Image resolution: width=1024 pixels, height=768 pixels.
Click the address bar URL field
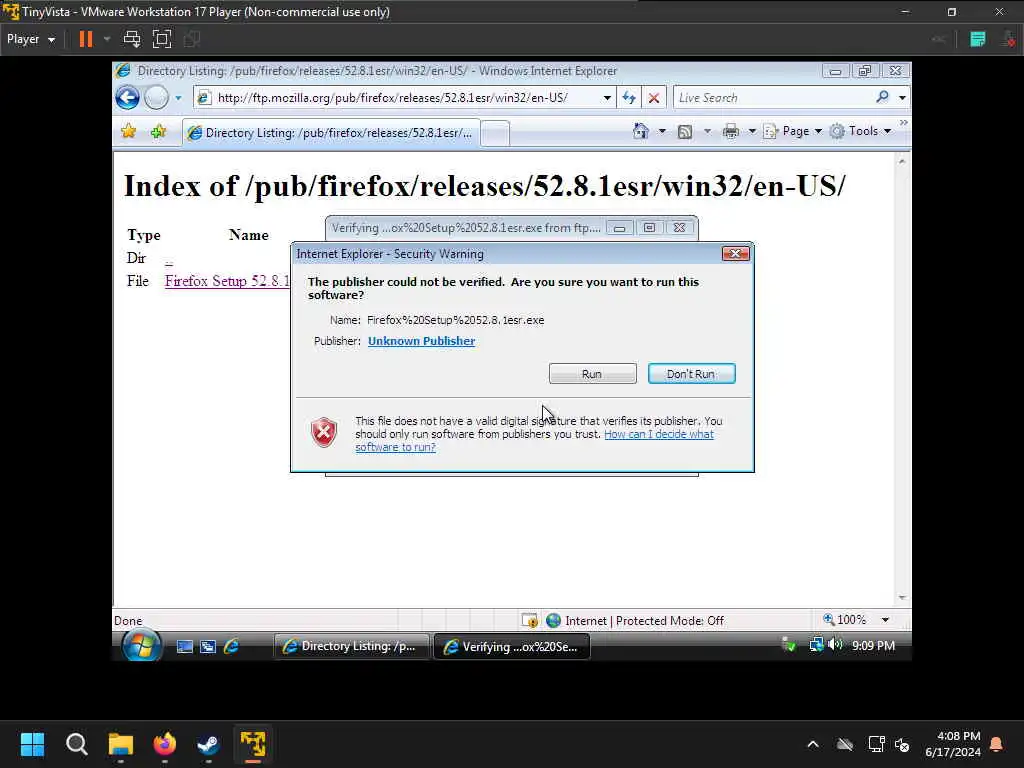(x=405, y=98)
